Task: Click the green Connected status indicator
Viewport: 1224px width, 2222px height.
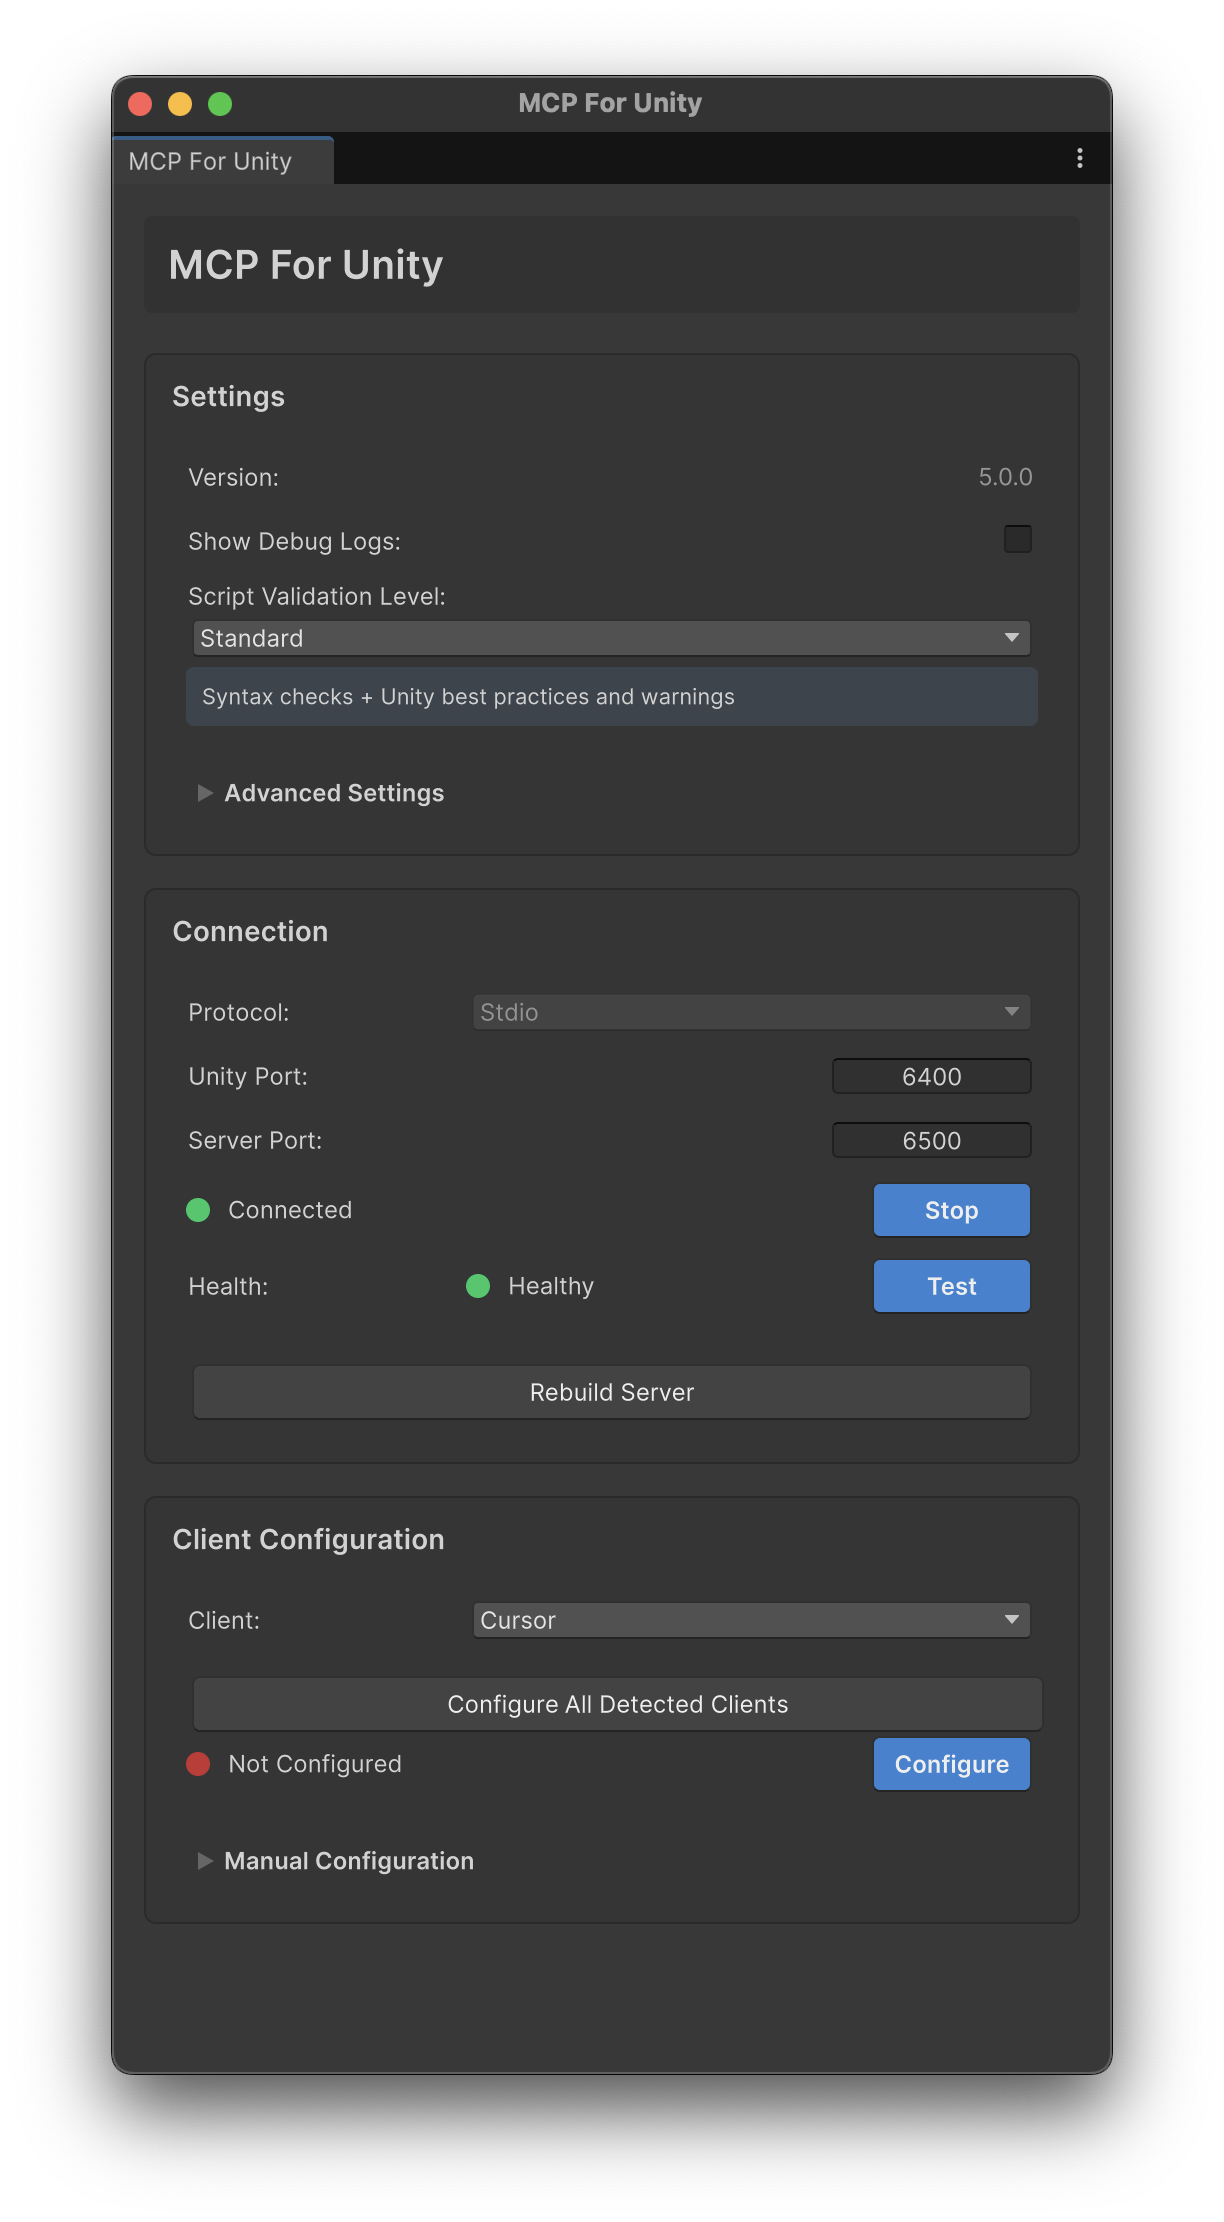Action: [198, 1210]
